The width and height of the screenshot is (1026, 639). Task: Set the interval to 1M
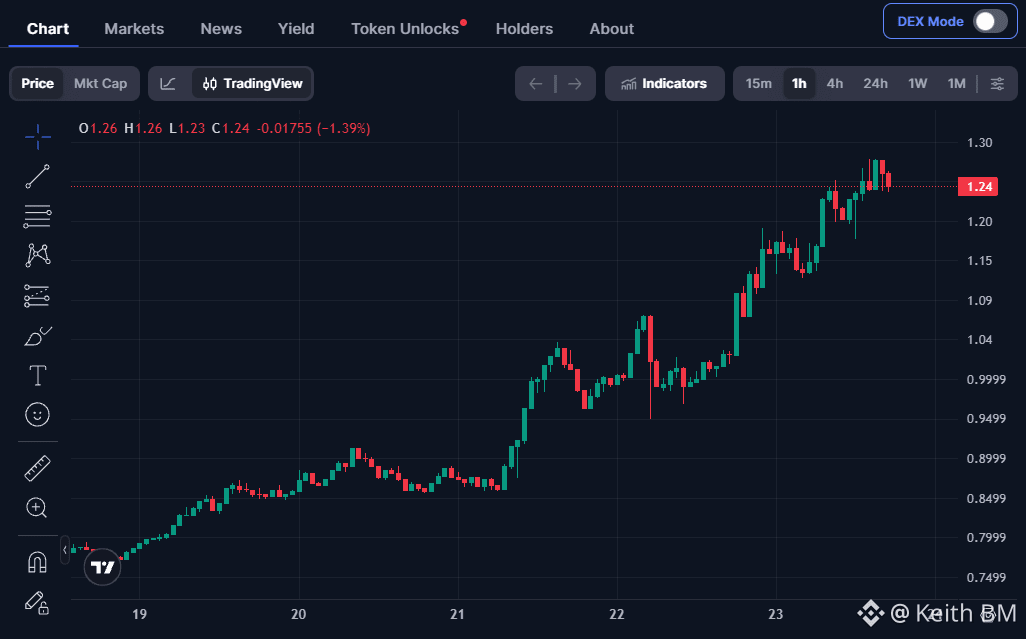pos(957,84)
